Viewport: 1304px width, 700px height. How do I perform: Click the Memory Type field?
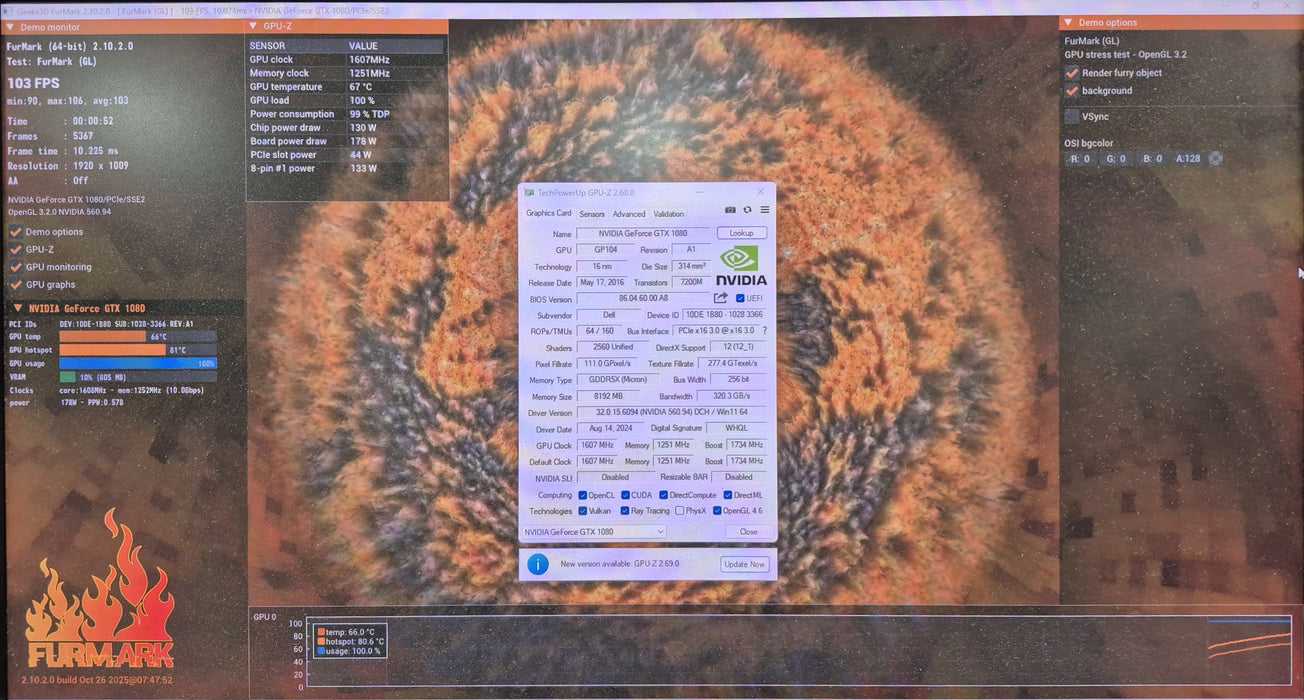tap(618, 380)
